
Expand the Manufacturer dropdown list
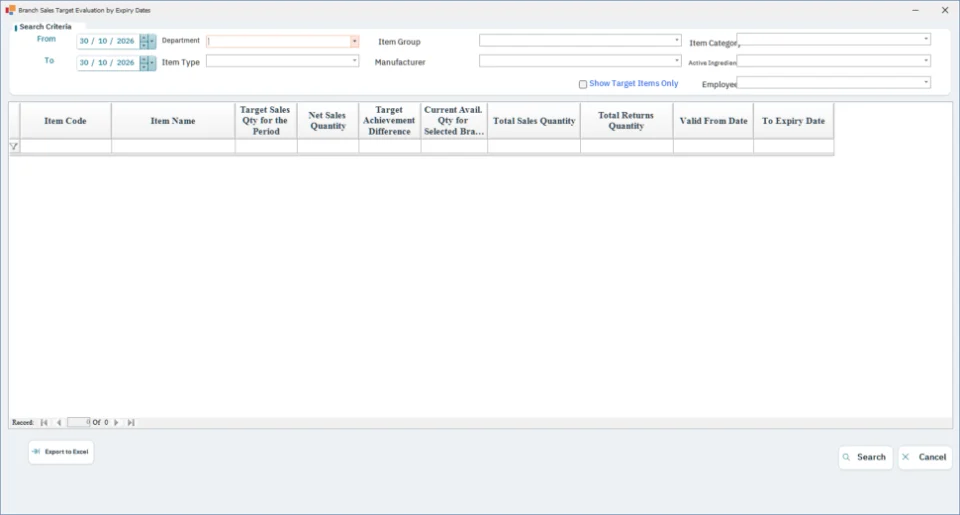677,61
